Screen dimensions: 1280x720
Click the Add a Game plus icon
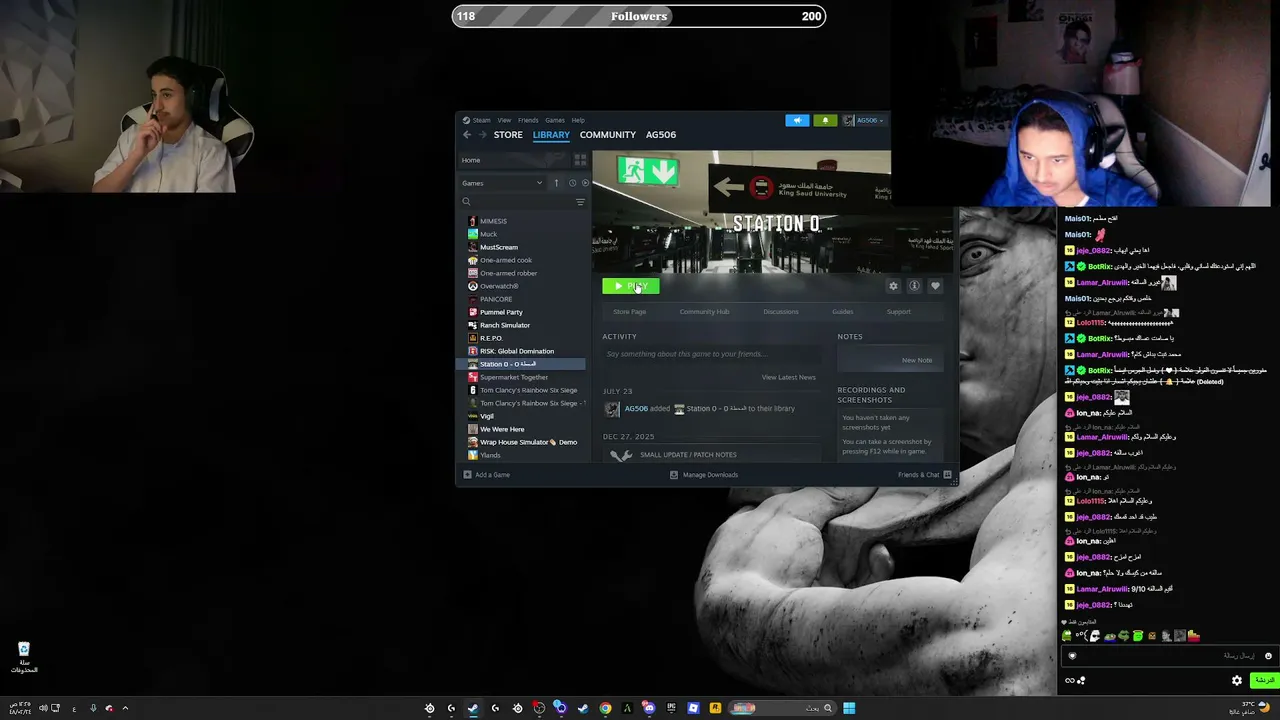click(x=467, y=475)
